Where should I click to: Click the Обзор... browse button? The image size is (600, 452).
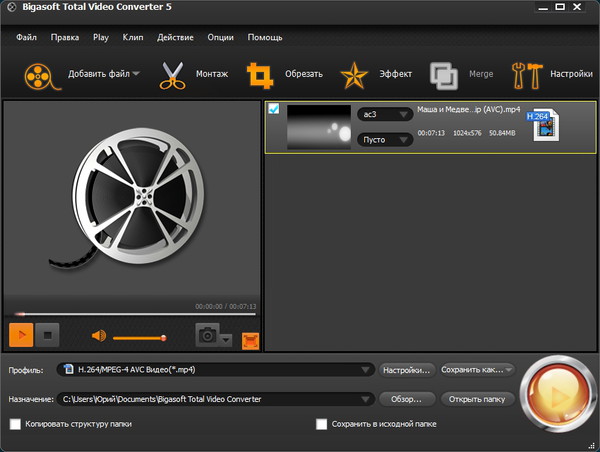click(x=407, y=399)
